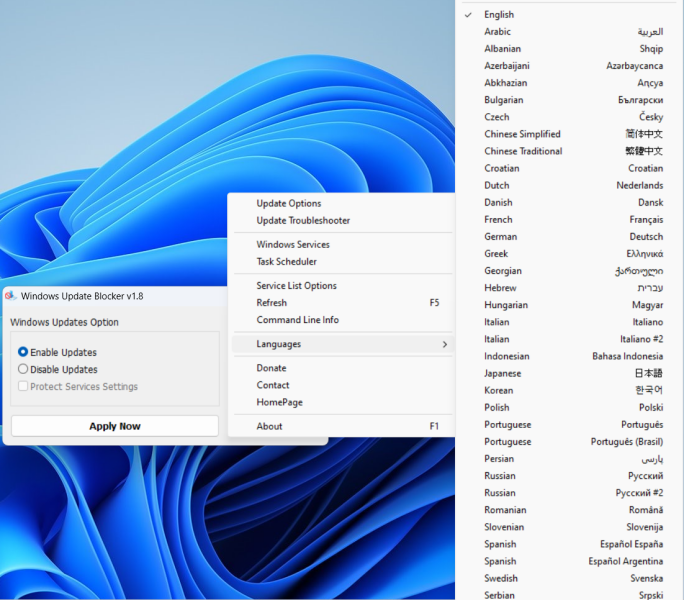Image resolution: width=684 pixels, height=600 pixels.
Task: Pick Danish Dansk language
Action: pos(569,202)
